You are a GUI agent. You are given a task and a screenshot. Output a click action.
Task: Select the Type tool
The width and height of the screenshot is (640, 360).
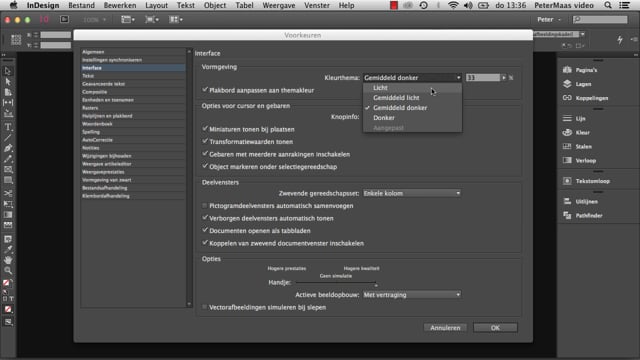(8, 127)
